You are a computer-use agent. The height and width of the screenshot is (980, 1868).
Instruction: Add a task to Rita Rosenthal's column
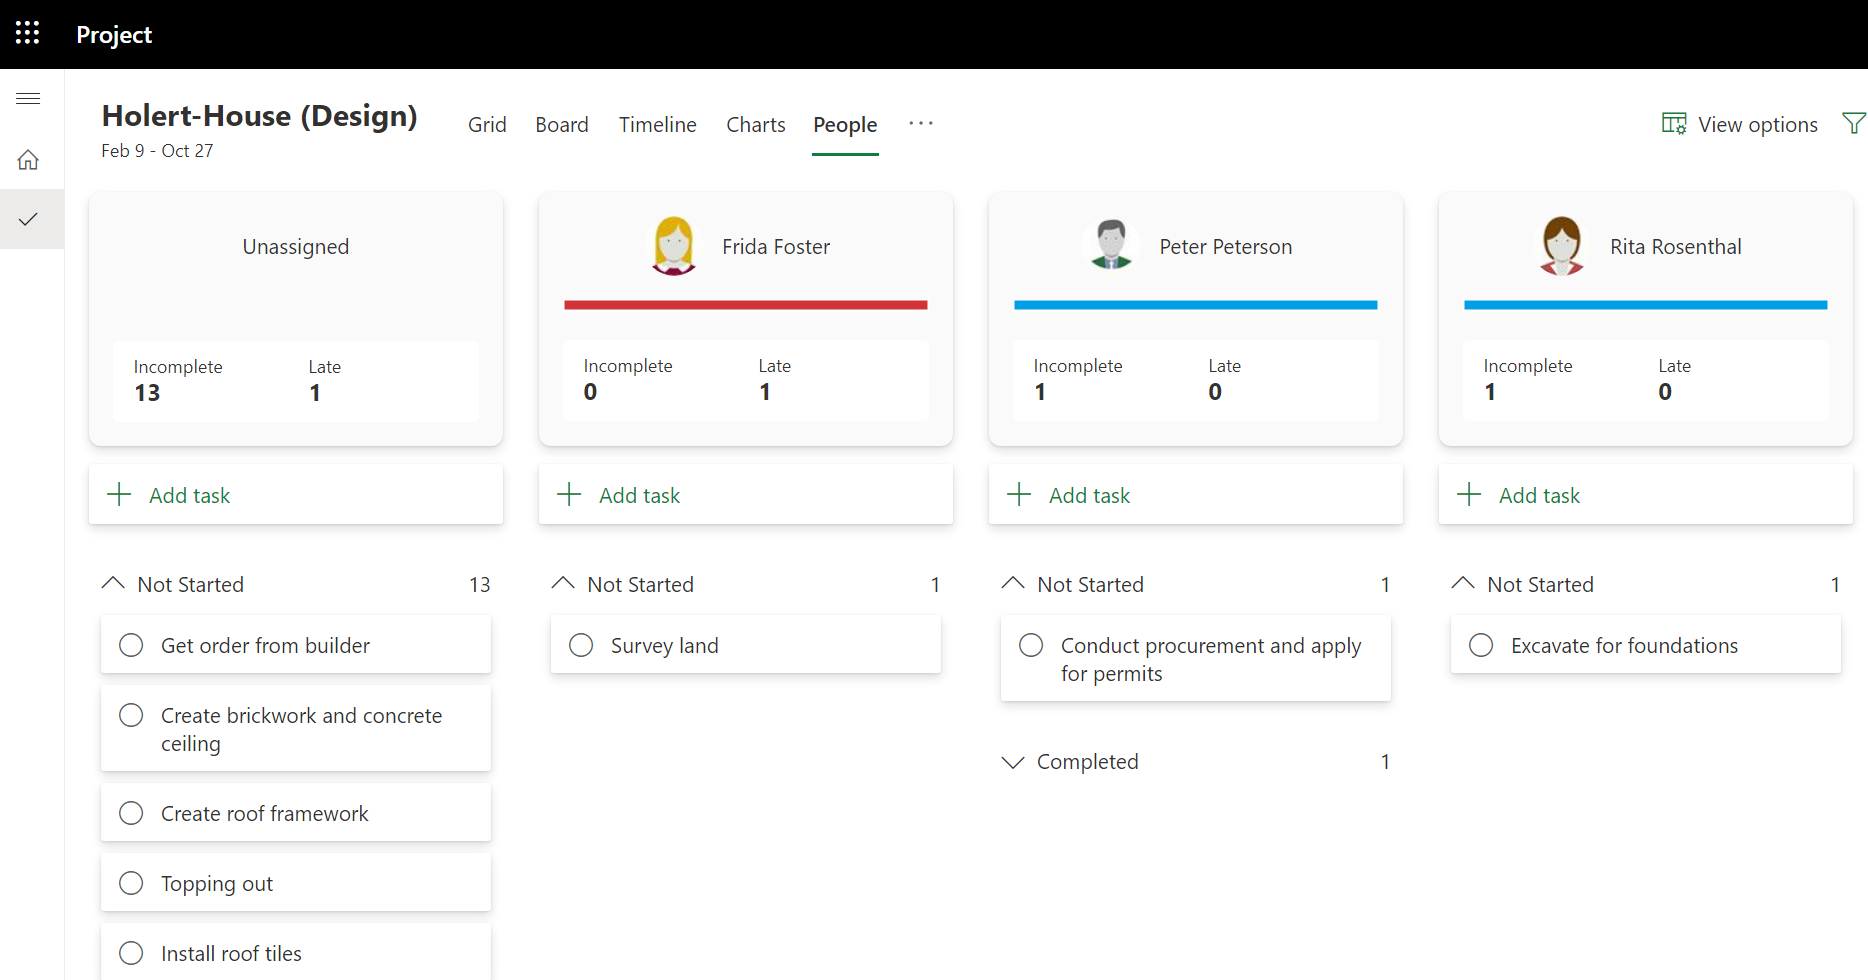tap(1519, 494)
